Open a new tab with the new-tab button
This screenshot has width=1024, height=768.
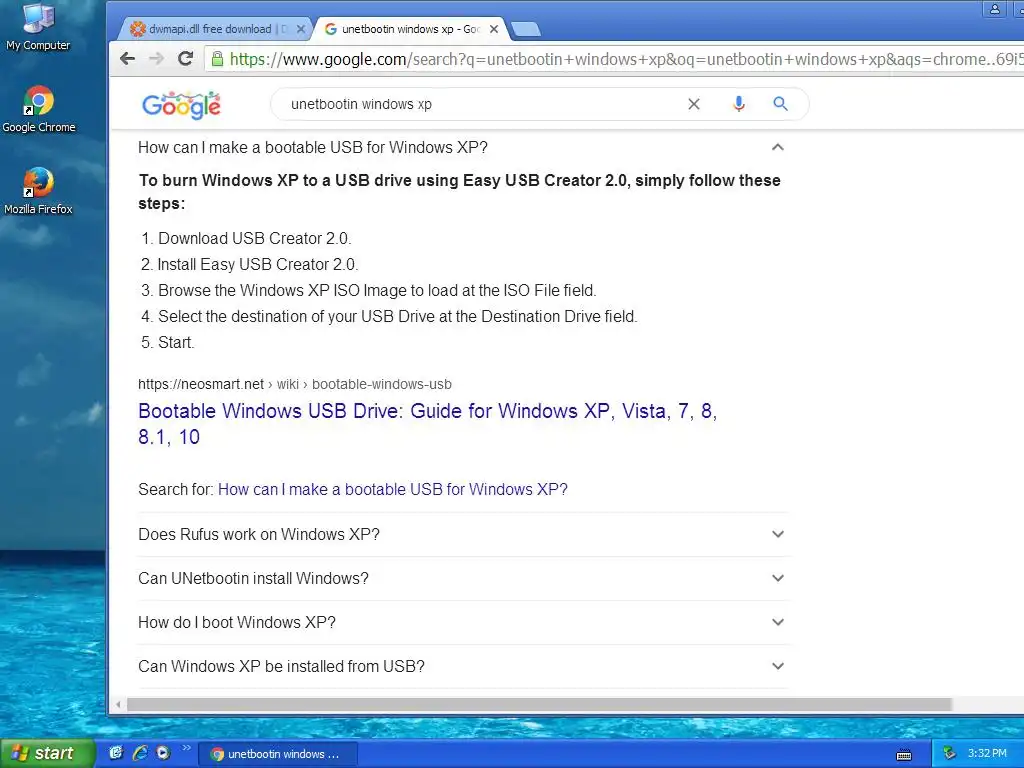coord(526,29)
